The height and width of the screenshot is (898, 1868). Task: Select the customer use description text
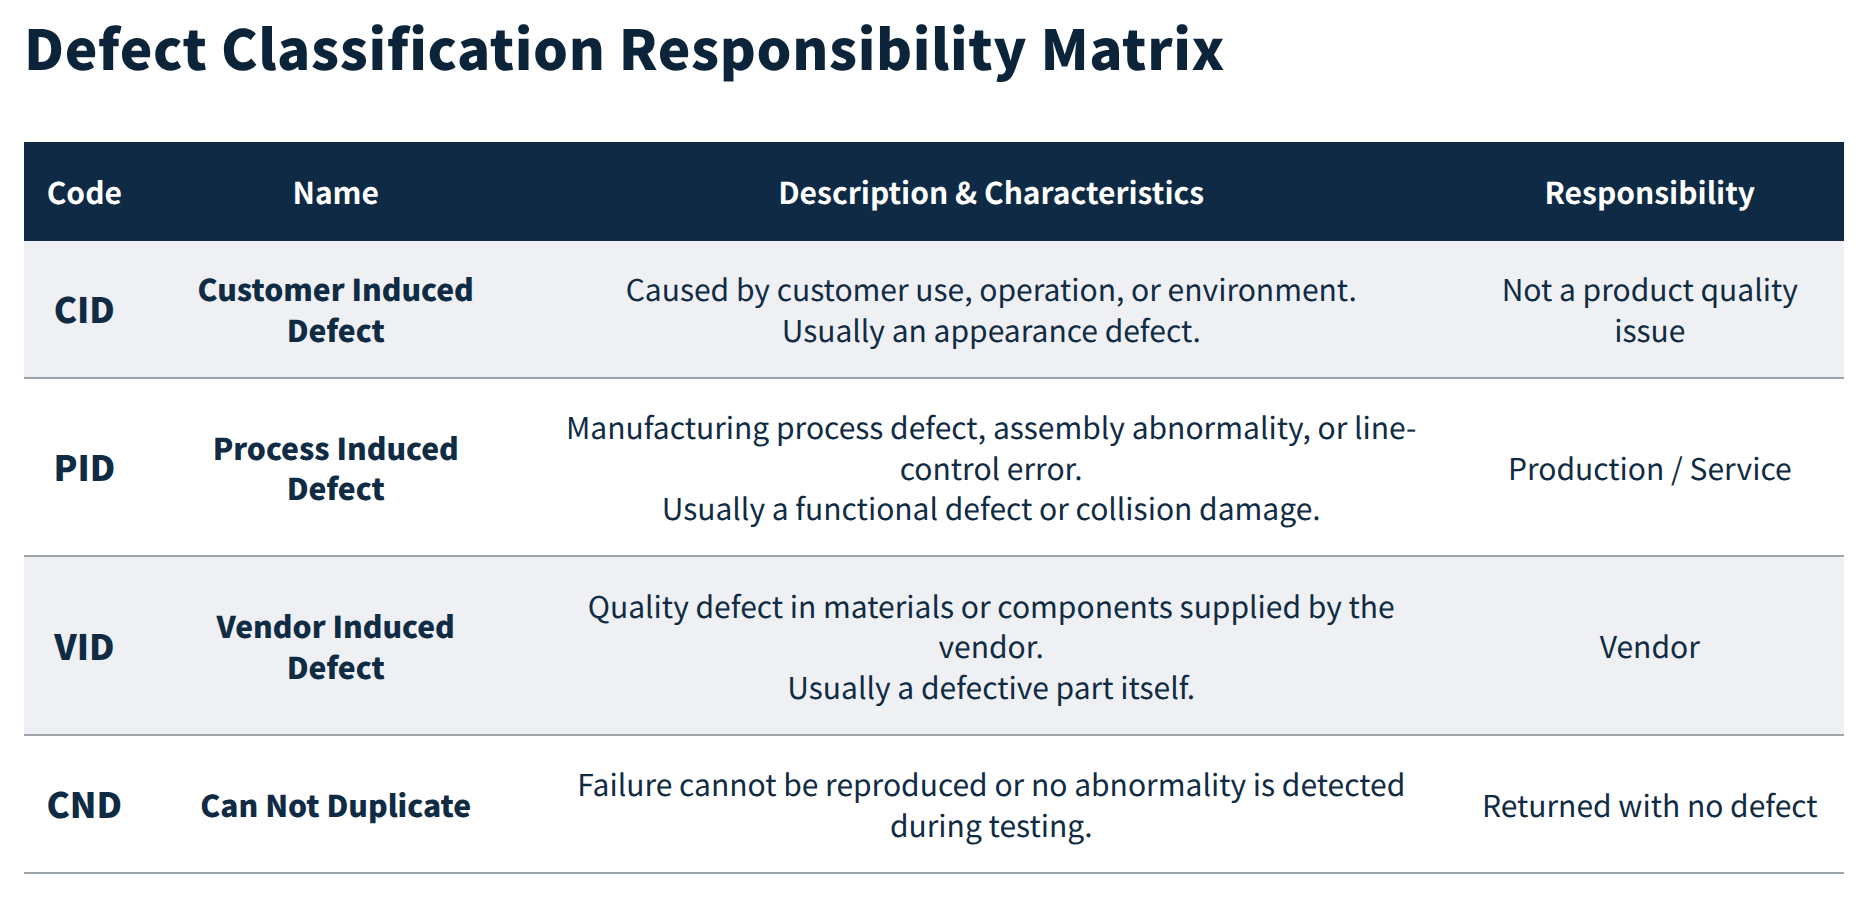point(991,310)
